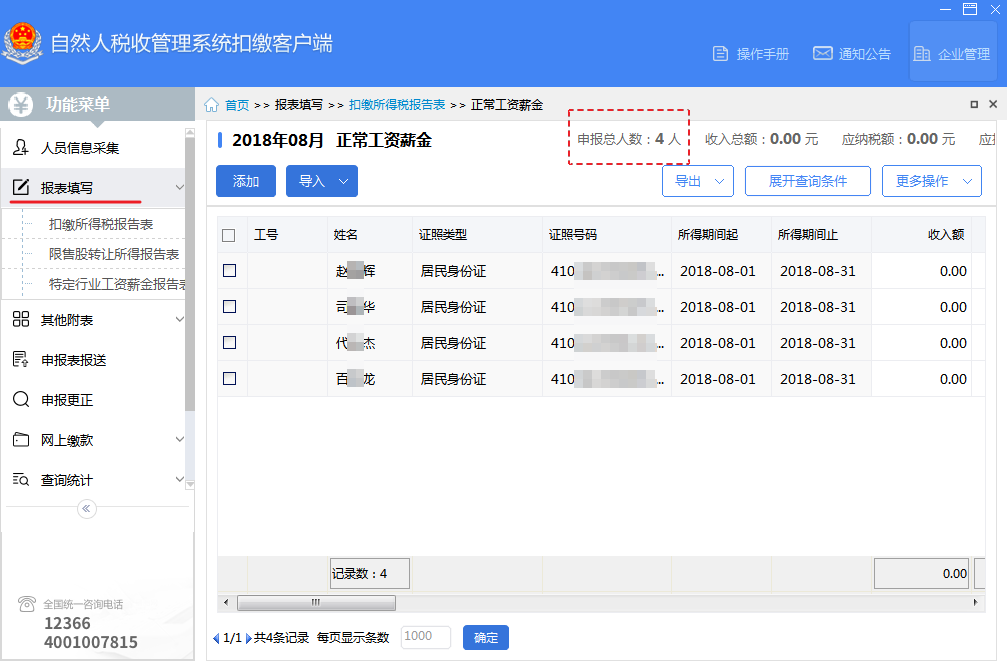Collapse the sidebar with double-chevron button
The image size is (1007, 661).
(87, 509)
